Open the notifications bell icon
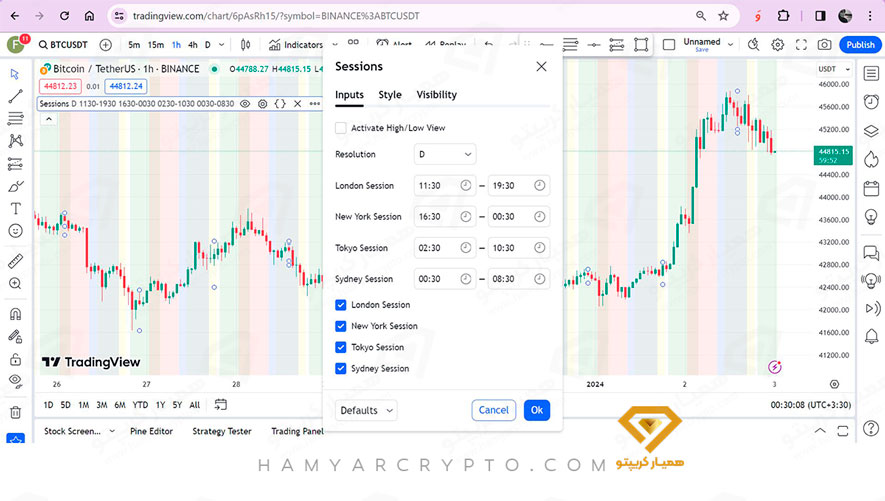 point(871,337)
